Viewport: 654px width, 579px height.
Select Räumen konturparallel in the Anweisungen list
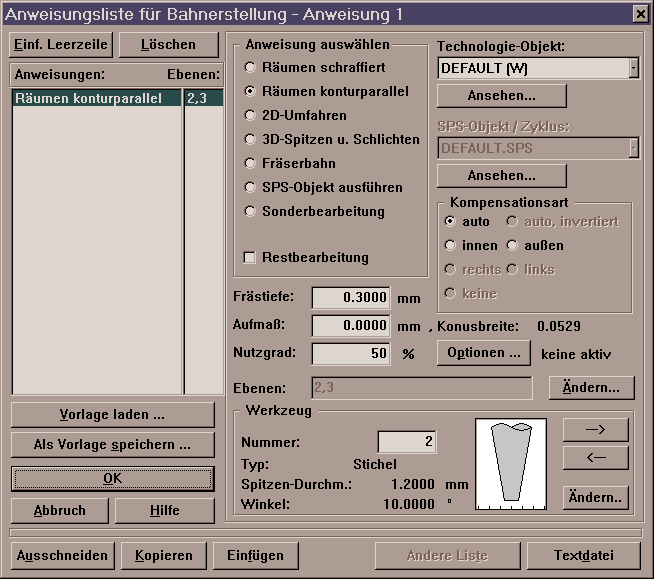[97, 99]
